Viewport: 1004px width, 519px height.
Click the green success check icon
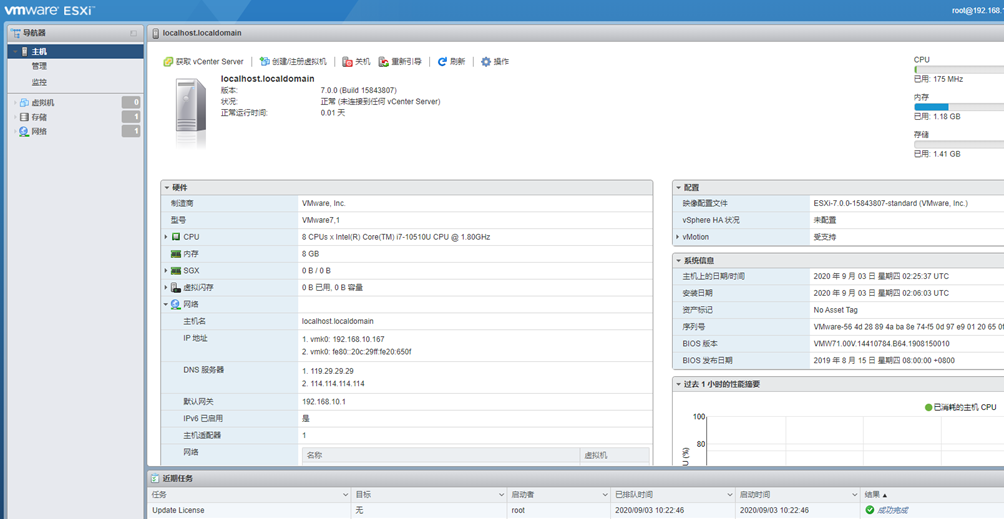[870, 510]
